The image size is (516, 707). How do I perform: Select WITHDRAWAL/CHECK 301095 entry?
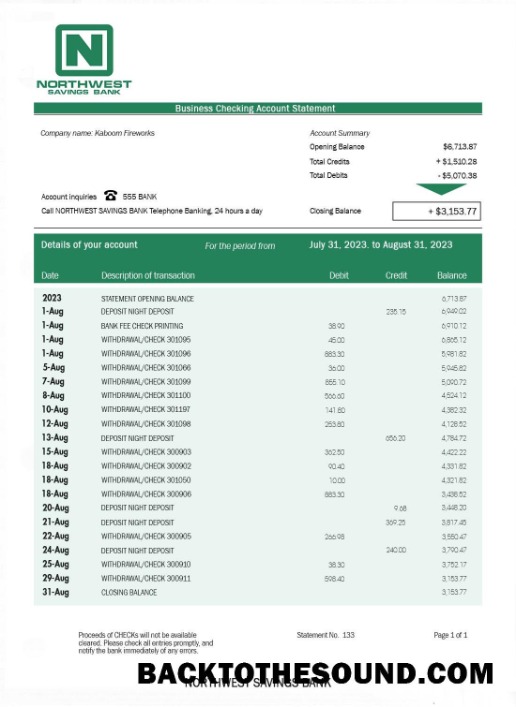(x=146, y=340)
